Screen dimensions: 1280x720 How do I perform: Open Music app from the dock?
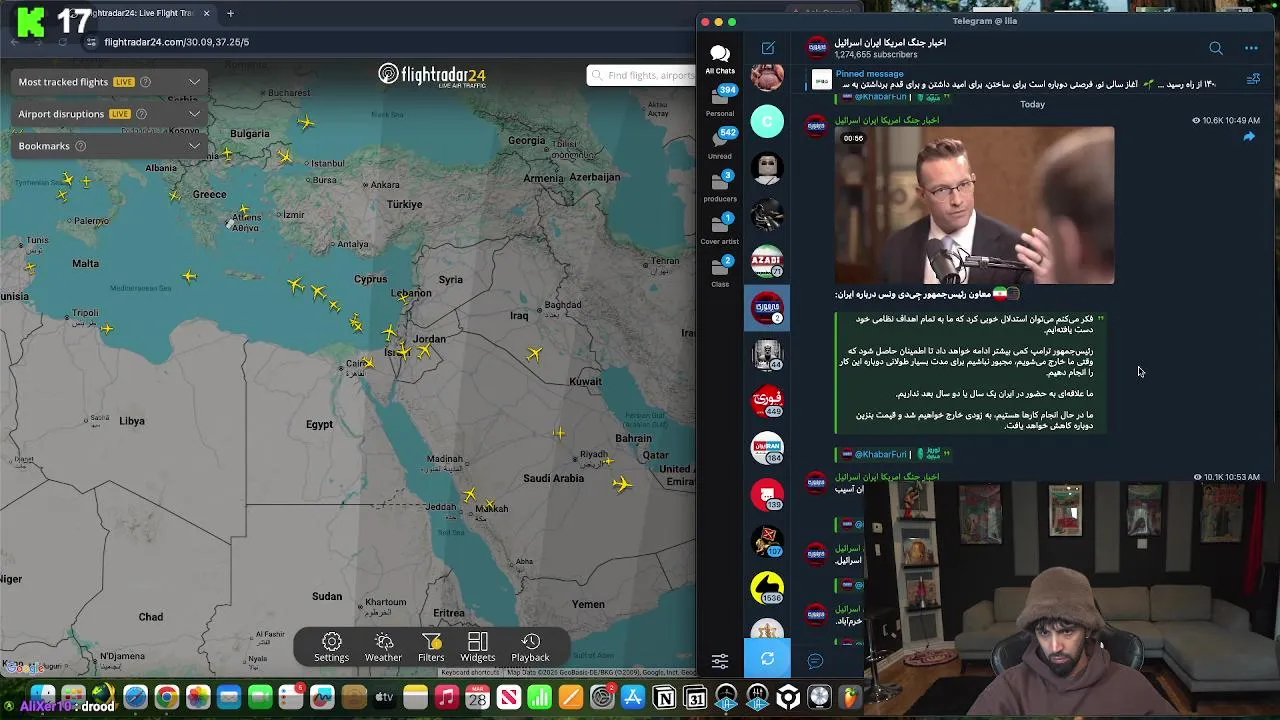pyautogui.click(x=446, y=697)
